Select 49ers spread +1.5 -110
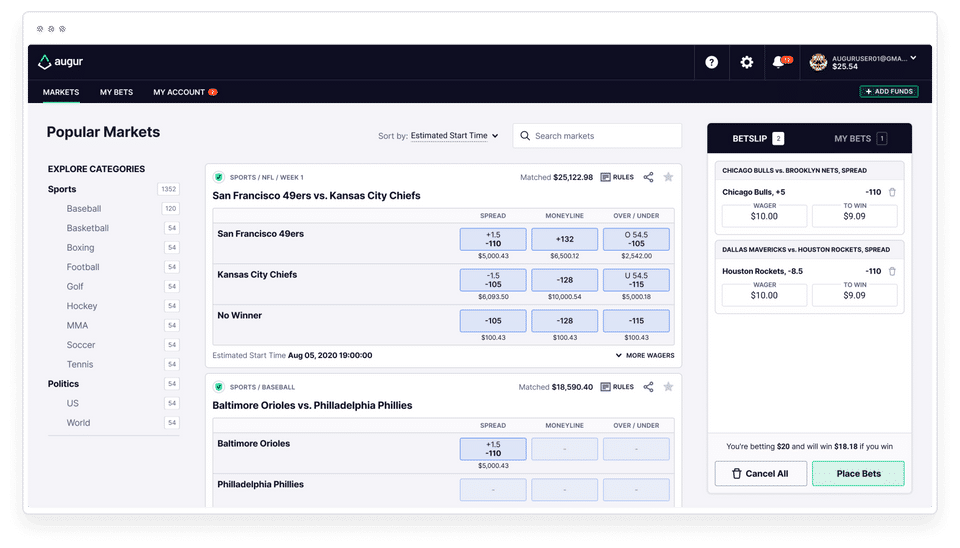Screen dimensions: 960x548 [493, 239]
